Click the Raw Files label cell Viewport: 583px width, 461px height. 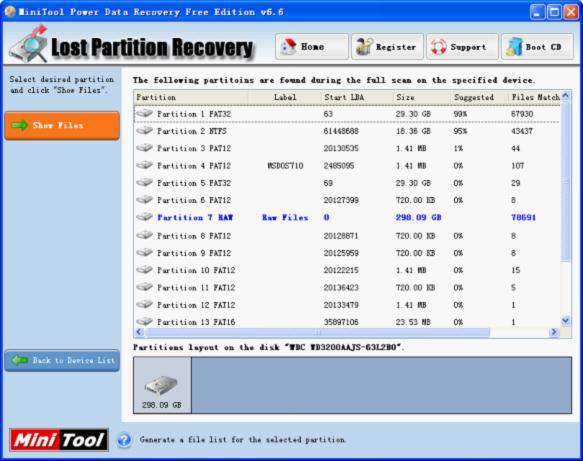click(x=285, y=217)
